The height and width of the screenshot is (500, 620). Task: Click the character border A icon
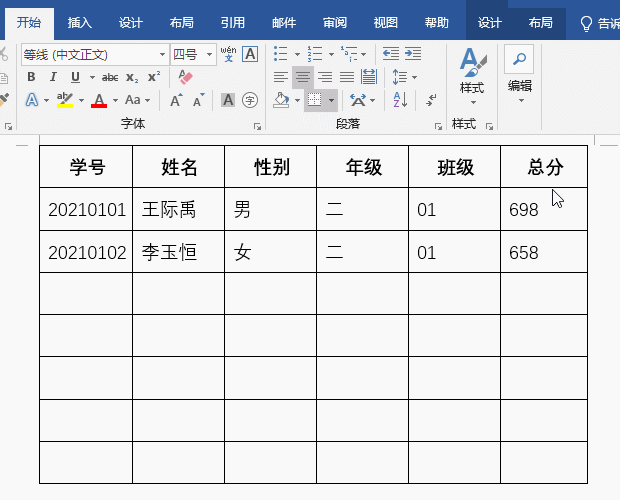coord(250,54)
